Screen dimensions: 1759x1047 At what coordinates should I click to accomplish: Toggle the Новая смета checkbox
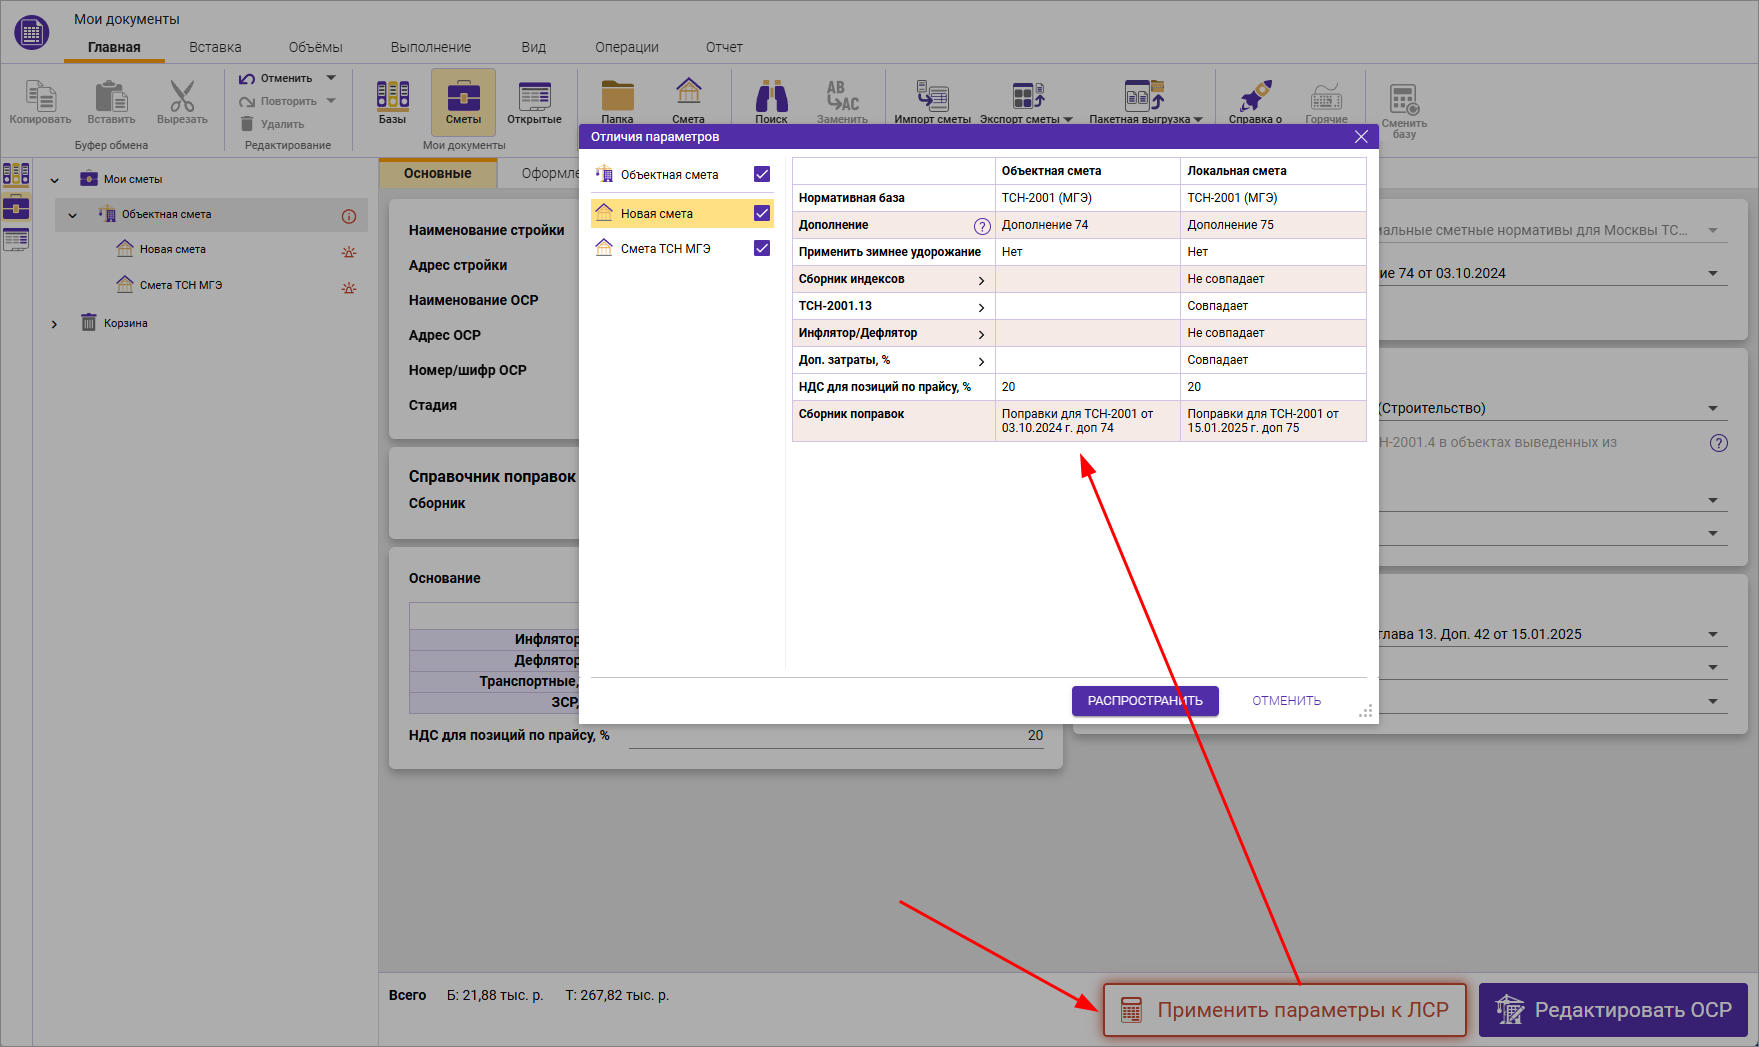coord(762,213)
